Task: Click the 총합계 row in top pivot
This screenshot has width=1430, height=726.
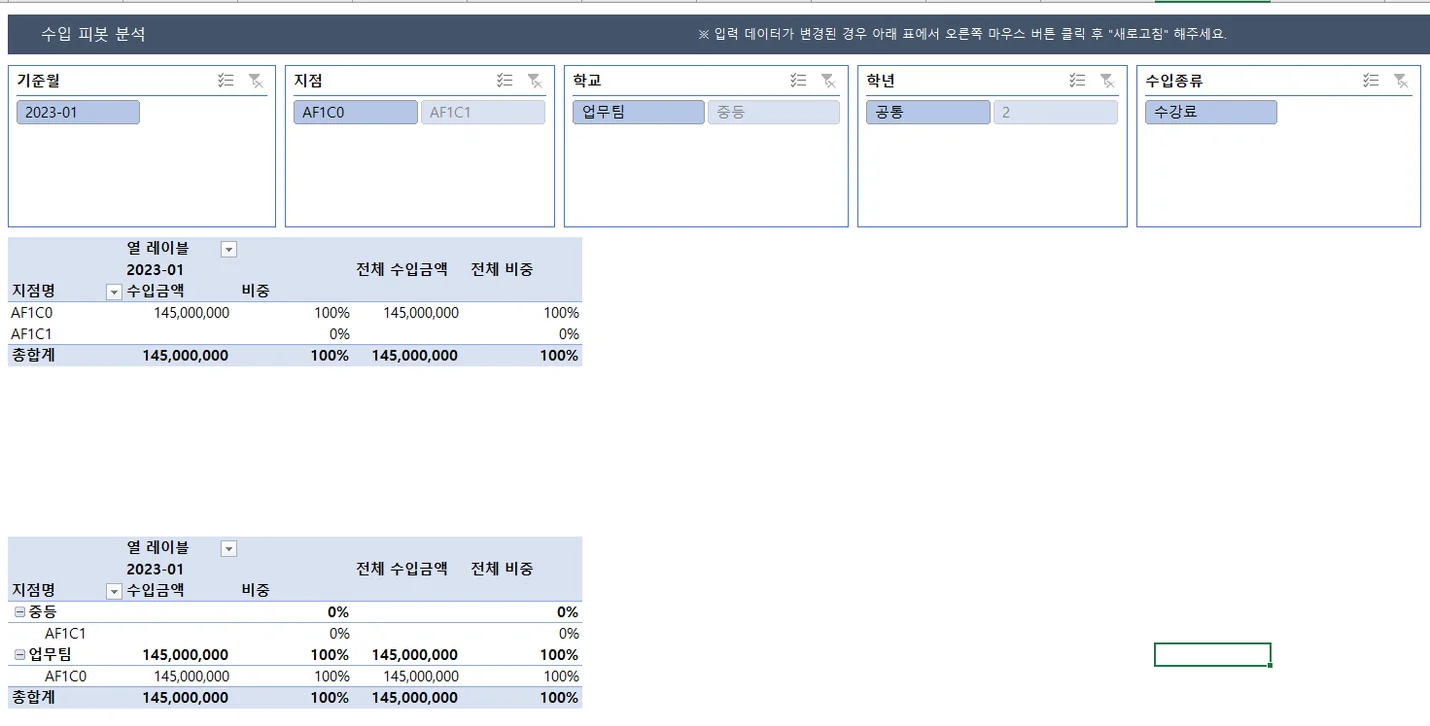Action: coord(33,355)
